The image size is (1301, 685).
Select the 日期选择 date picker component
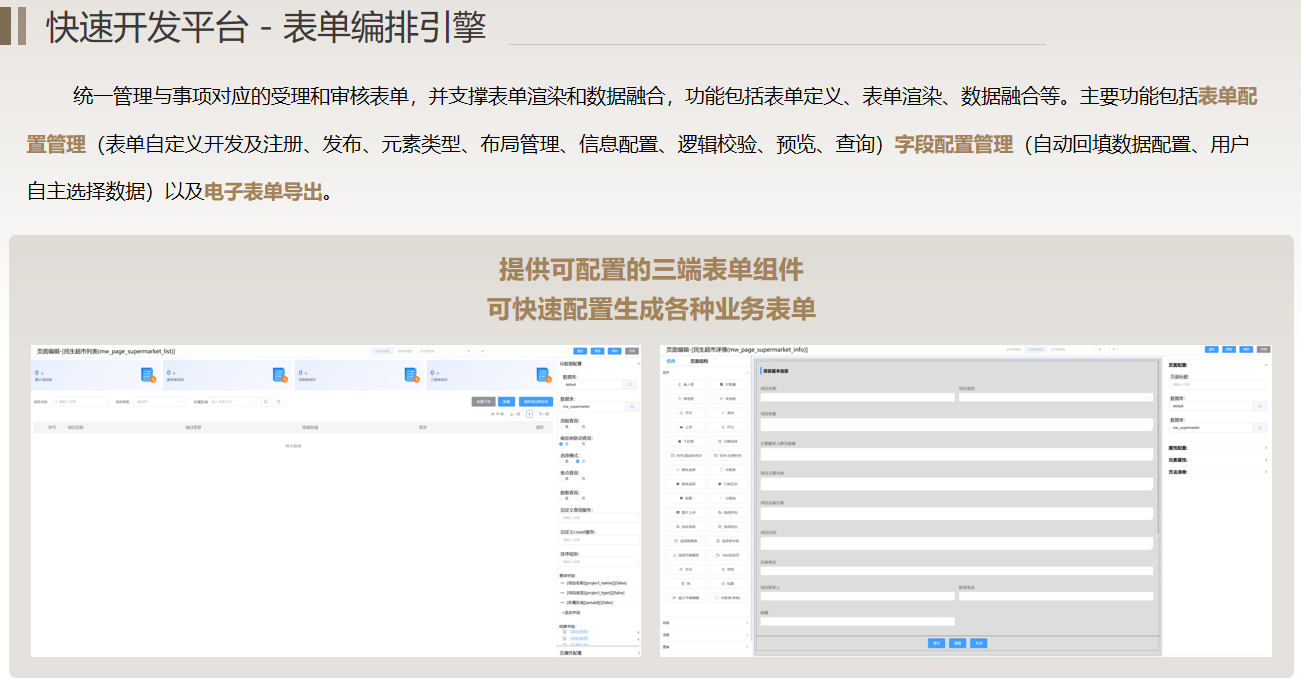728,441
